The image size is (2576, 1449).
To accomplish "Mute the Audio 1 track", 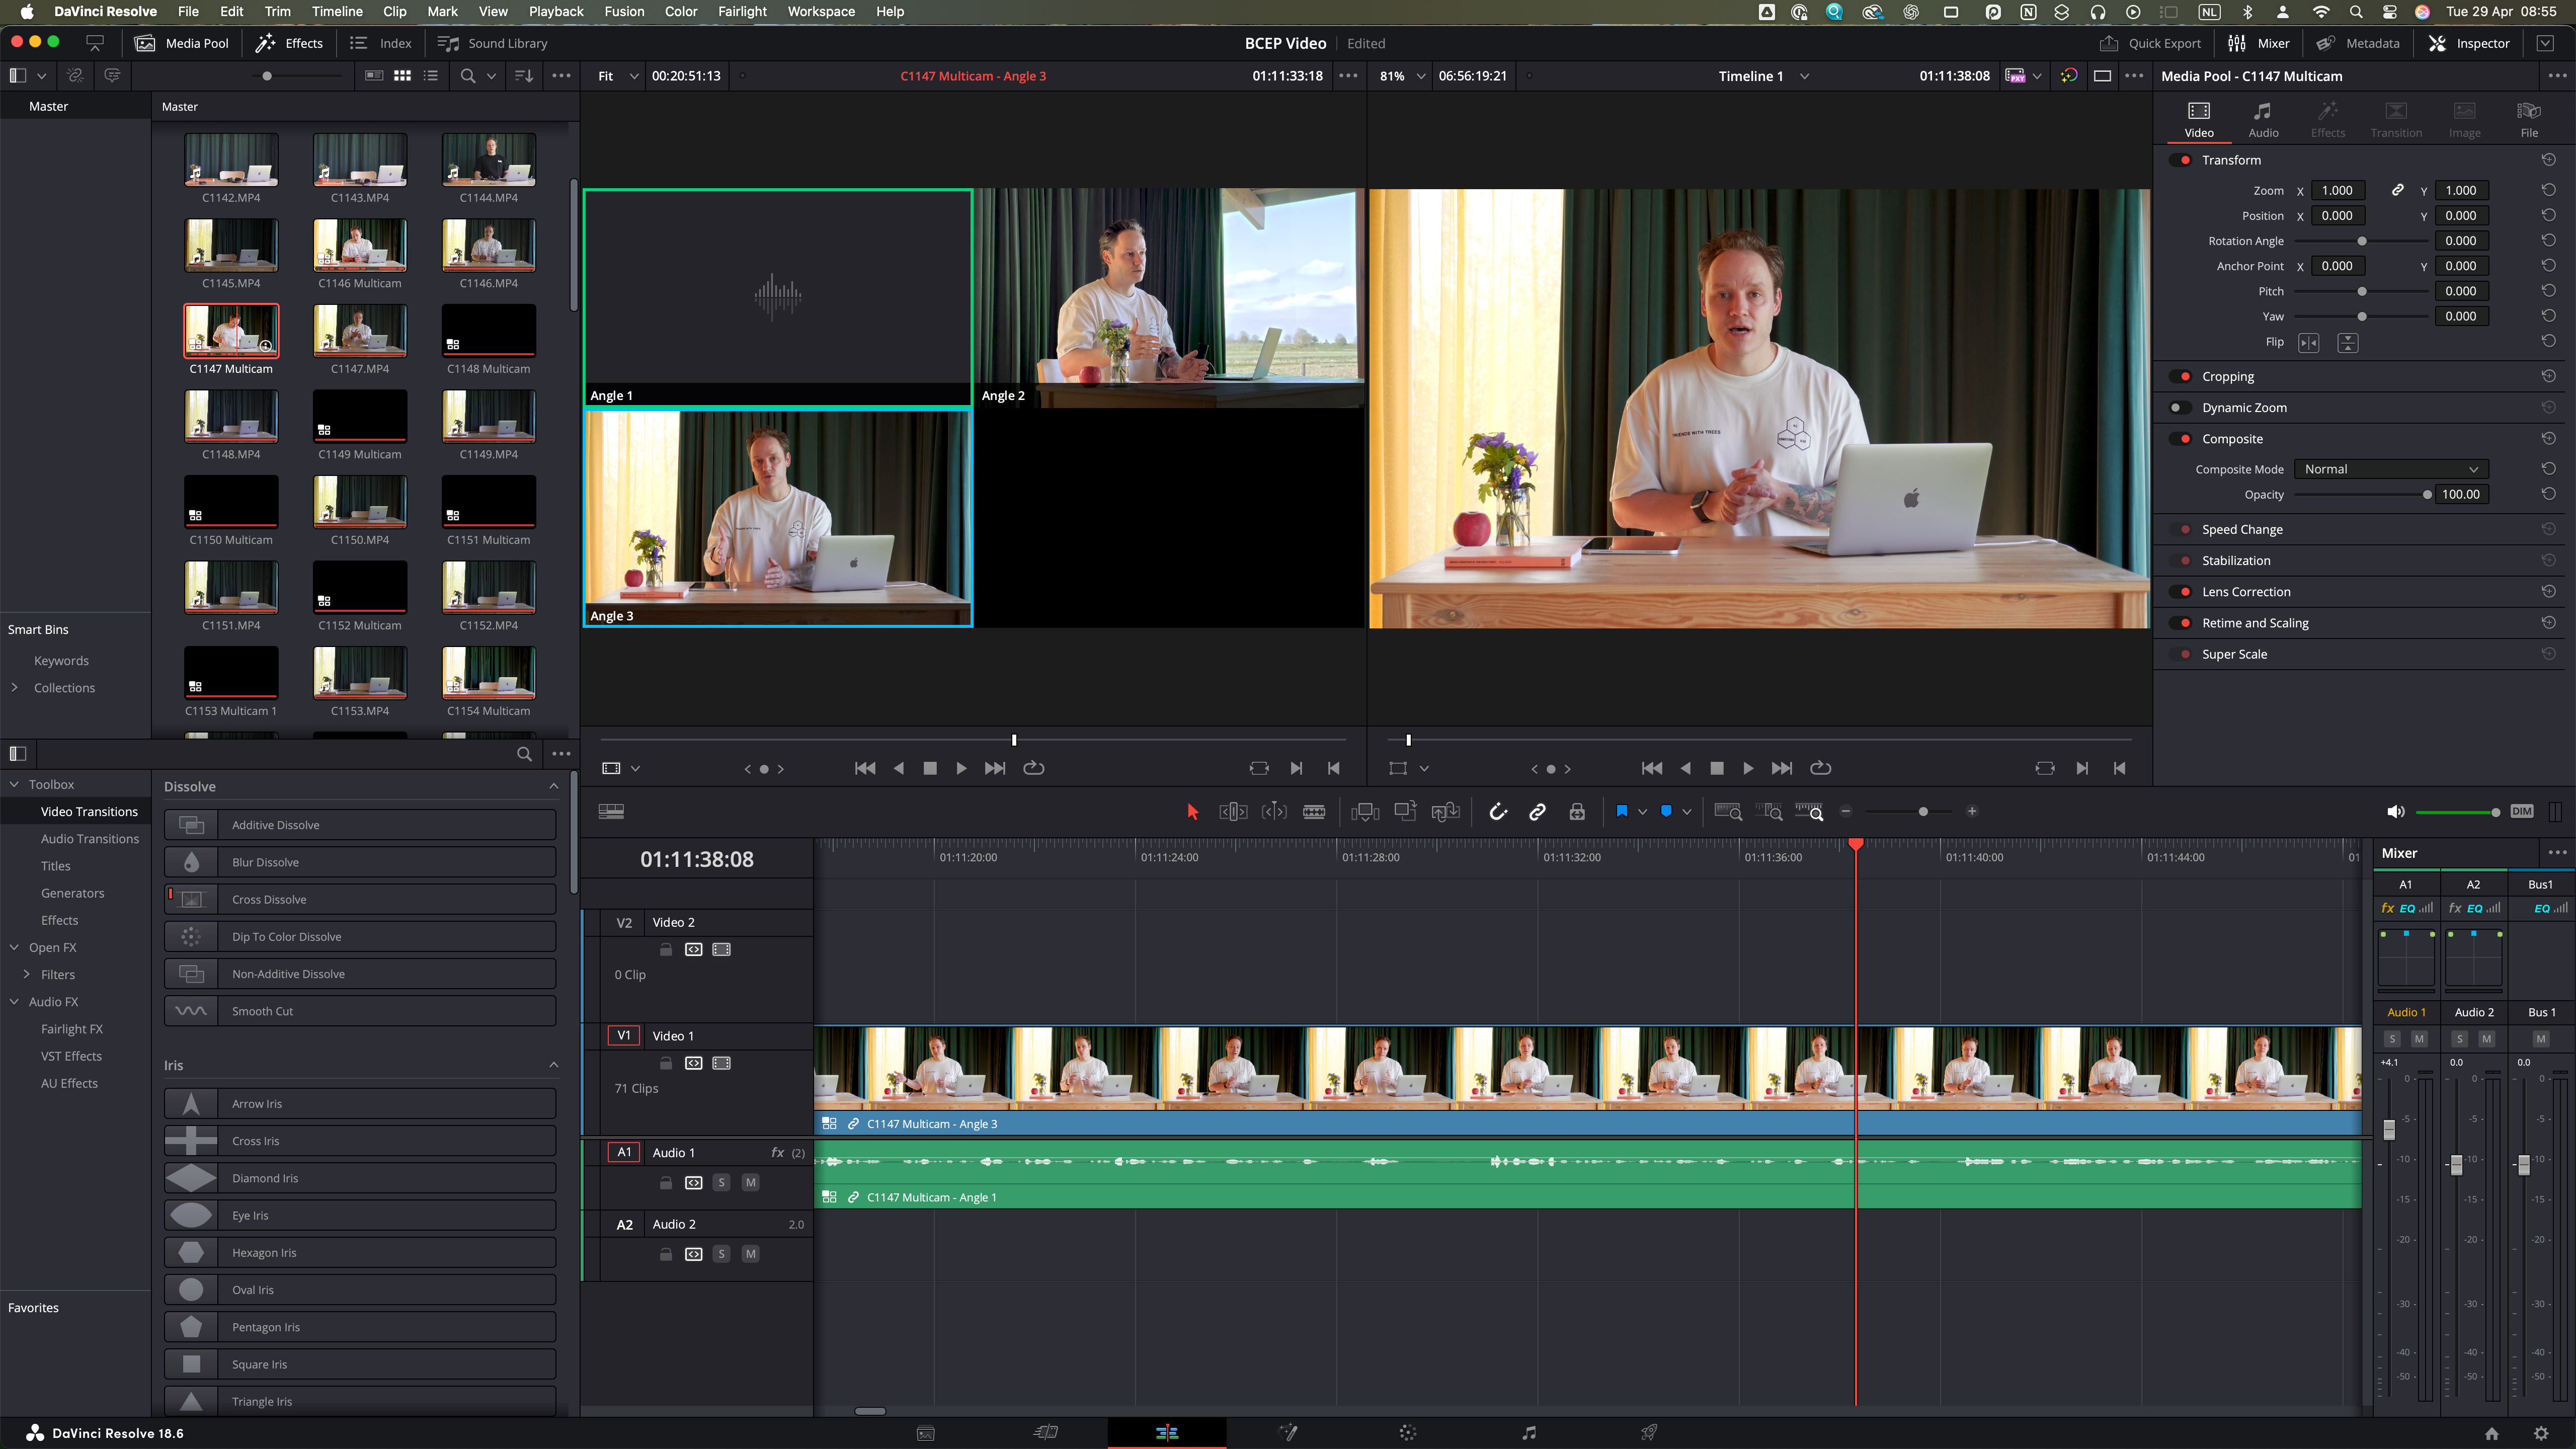I will pos(750,1182).
